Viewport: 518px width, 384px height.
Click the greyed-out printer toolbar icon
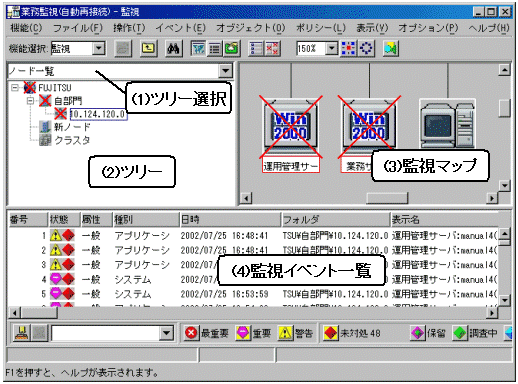pos(123,49)
